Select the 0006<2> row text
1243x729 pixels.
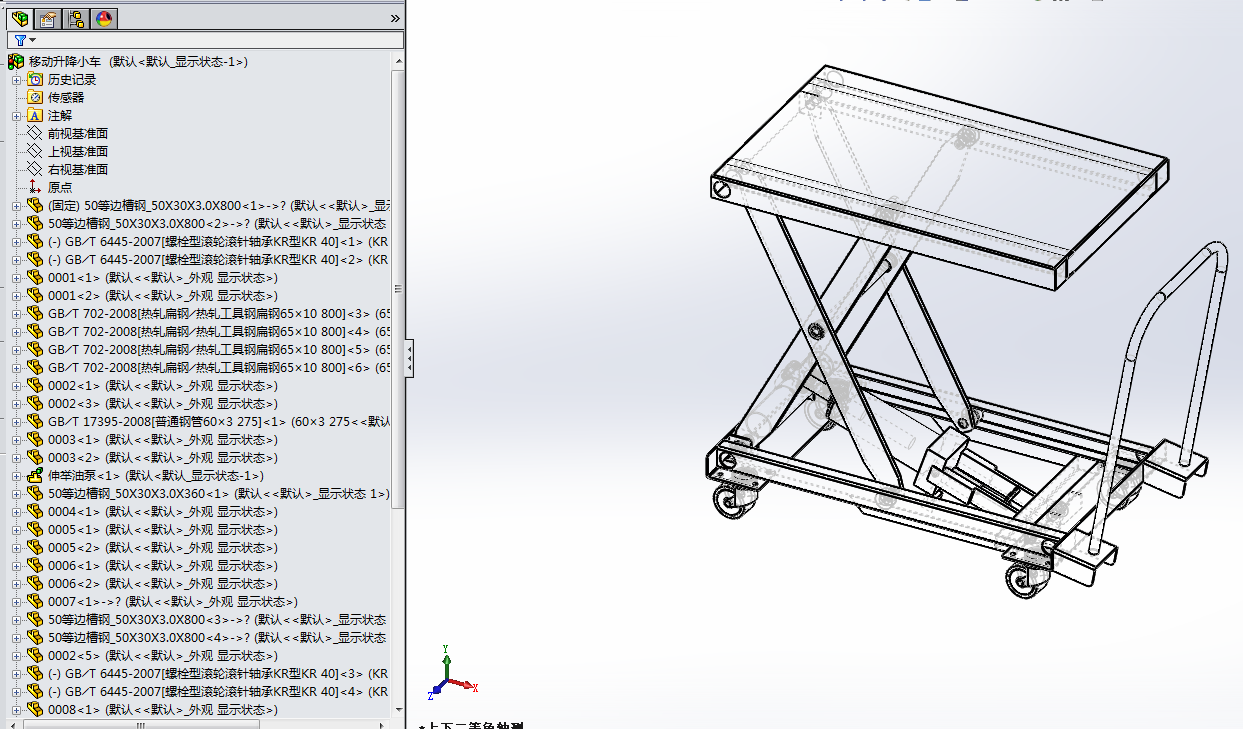tap(163, 584)
